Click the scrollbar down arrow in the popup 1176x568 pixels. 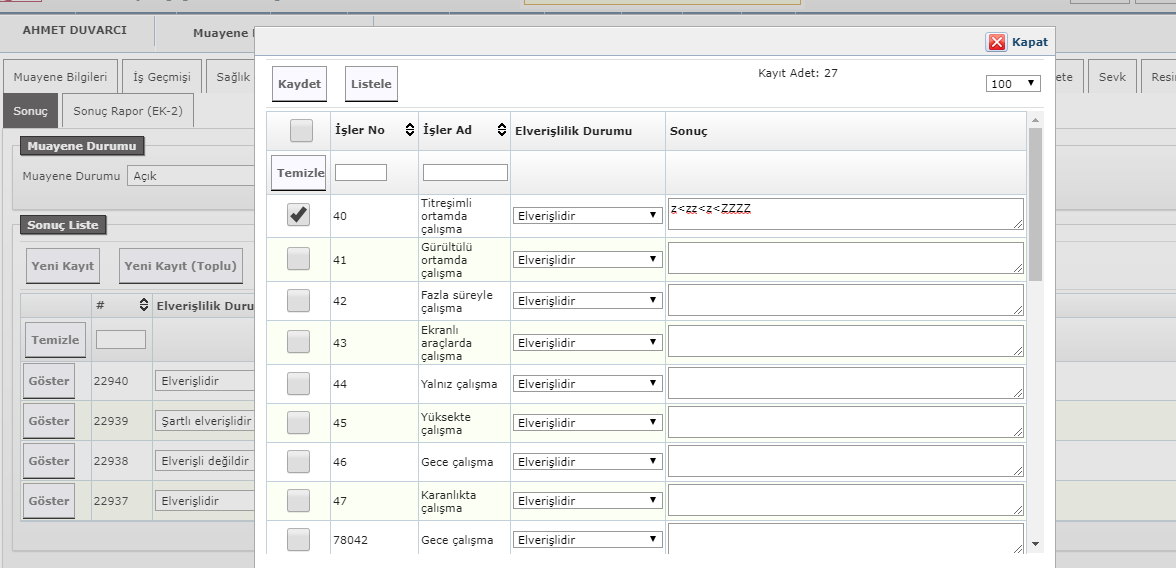coord(1035,544)
